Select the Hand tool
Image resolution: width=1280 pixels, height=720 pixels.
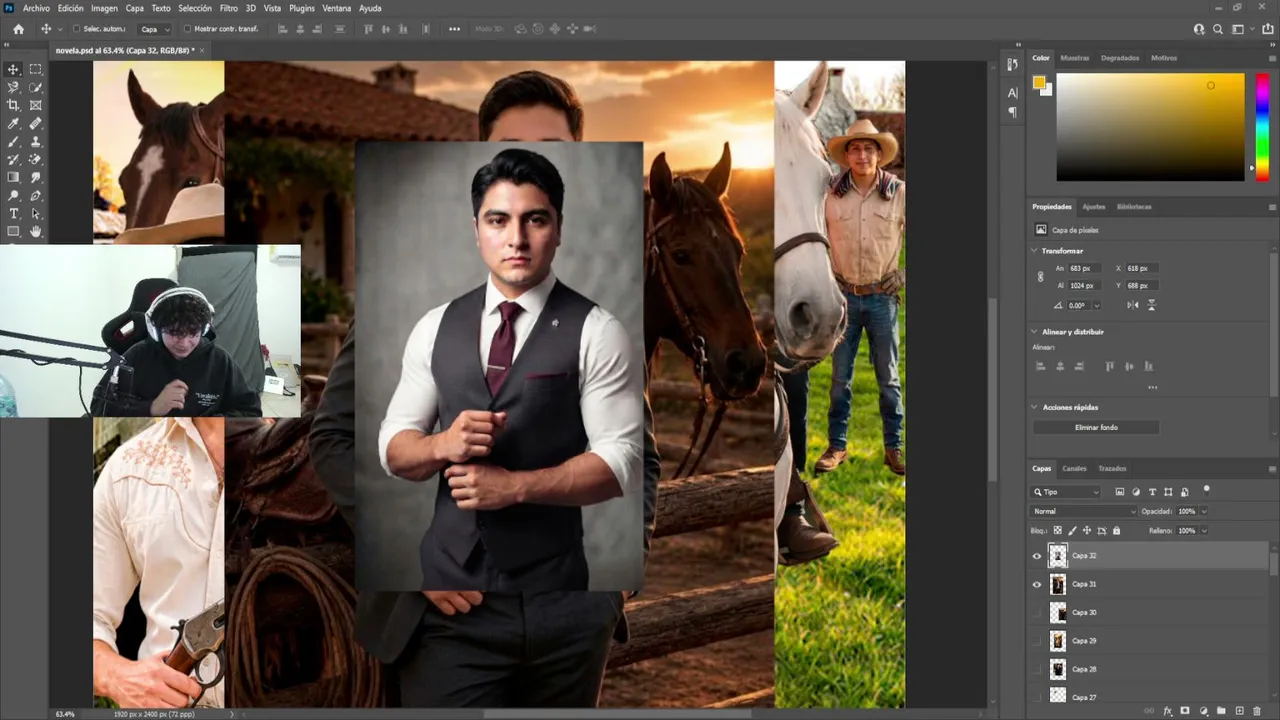pos(36,232)
